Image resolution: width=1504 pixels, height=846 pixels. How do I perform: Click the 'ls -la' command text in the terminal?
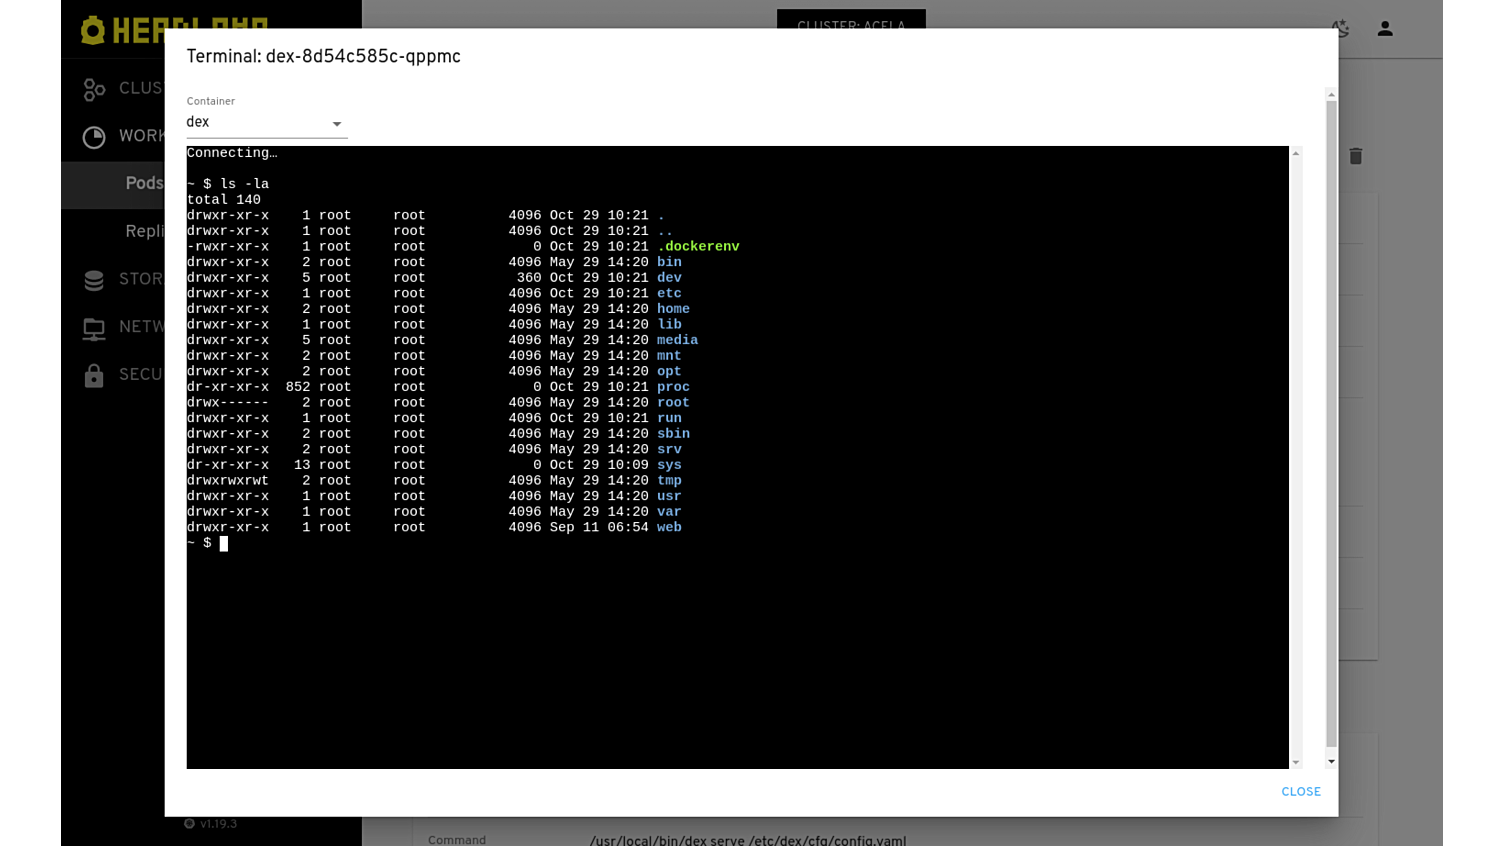tap(244, 184)
